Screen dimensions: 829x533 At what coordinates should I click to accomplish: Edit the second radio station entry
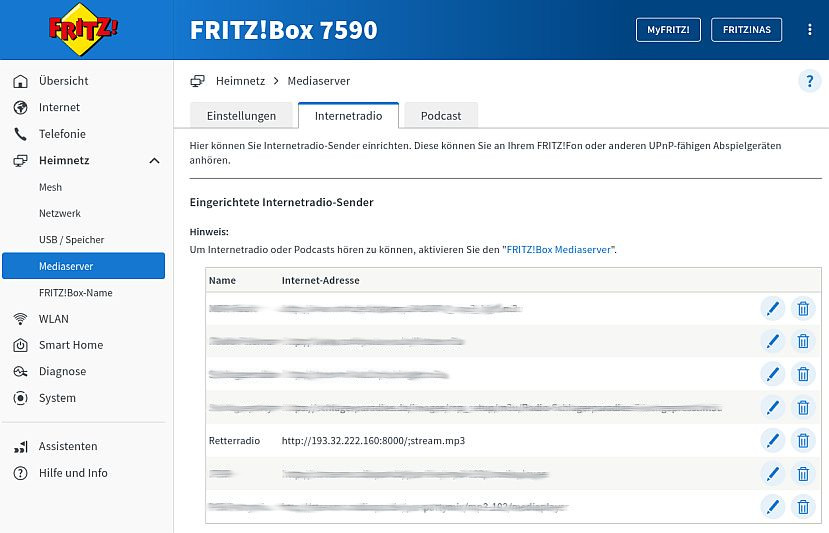point(772,341)
